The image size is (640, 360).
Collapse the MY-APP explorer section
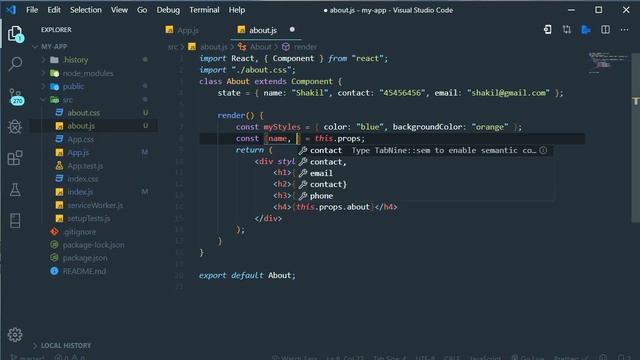[x=35, y=47]
